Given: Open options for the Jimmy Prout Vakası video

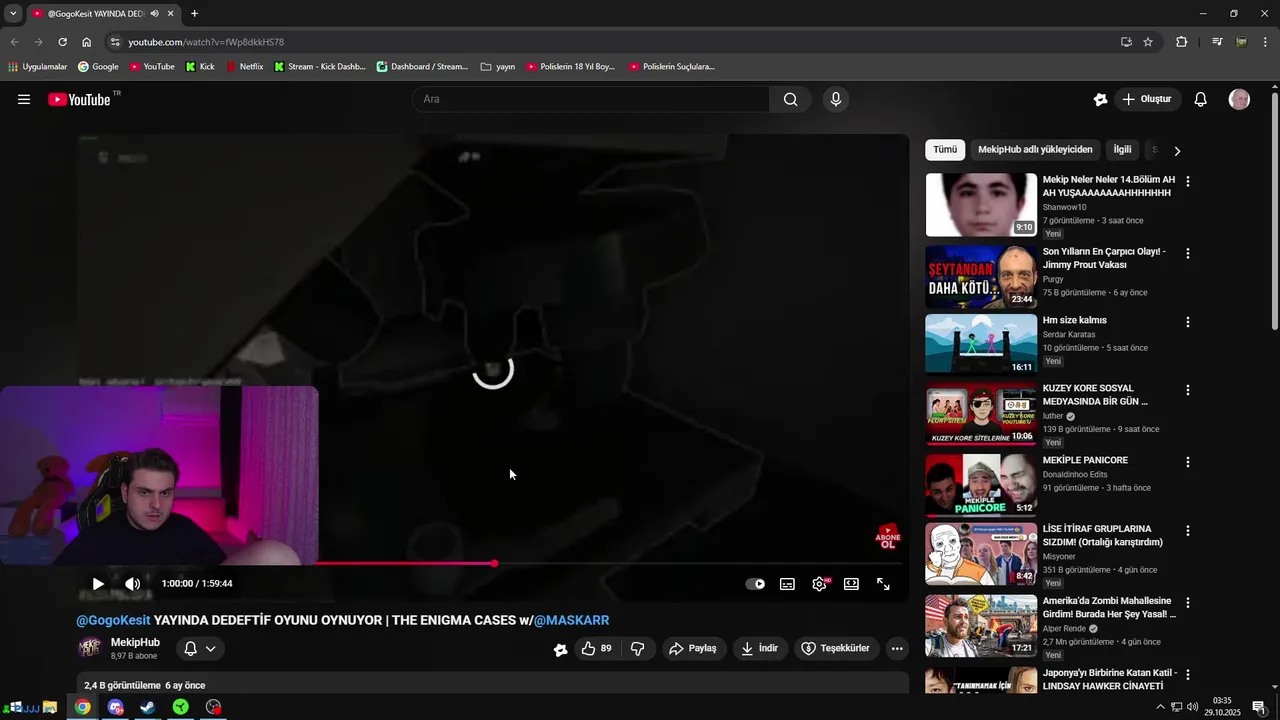Looking at the screenshot, I should click(1188, 254).
